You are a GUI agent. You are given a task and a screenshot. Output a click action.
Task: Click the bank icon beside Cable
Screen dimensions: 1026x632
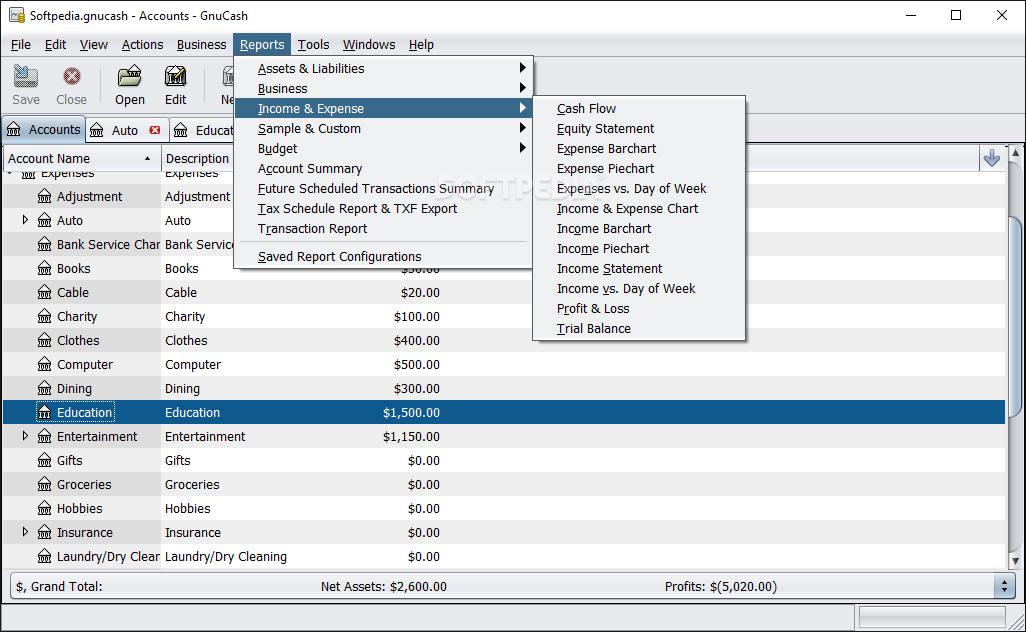pos(44,292)
